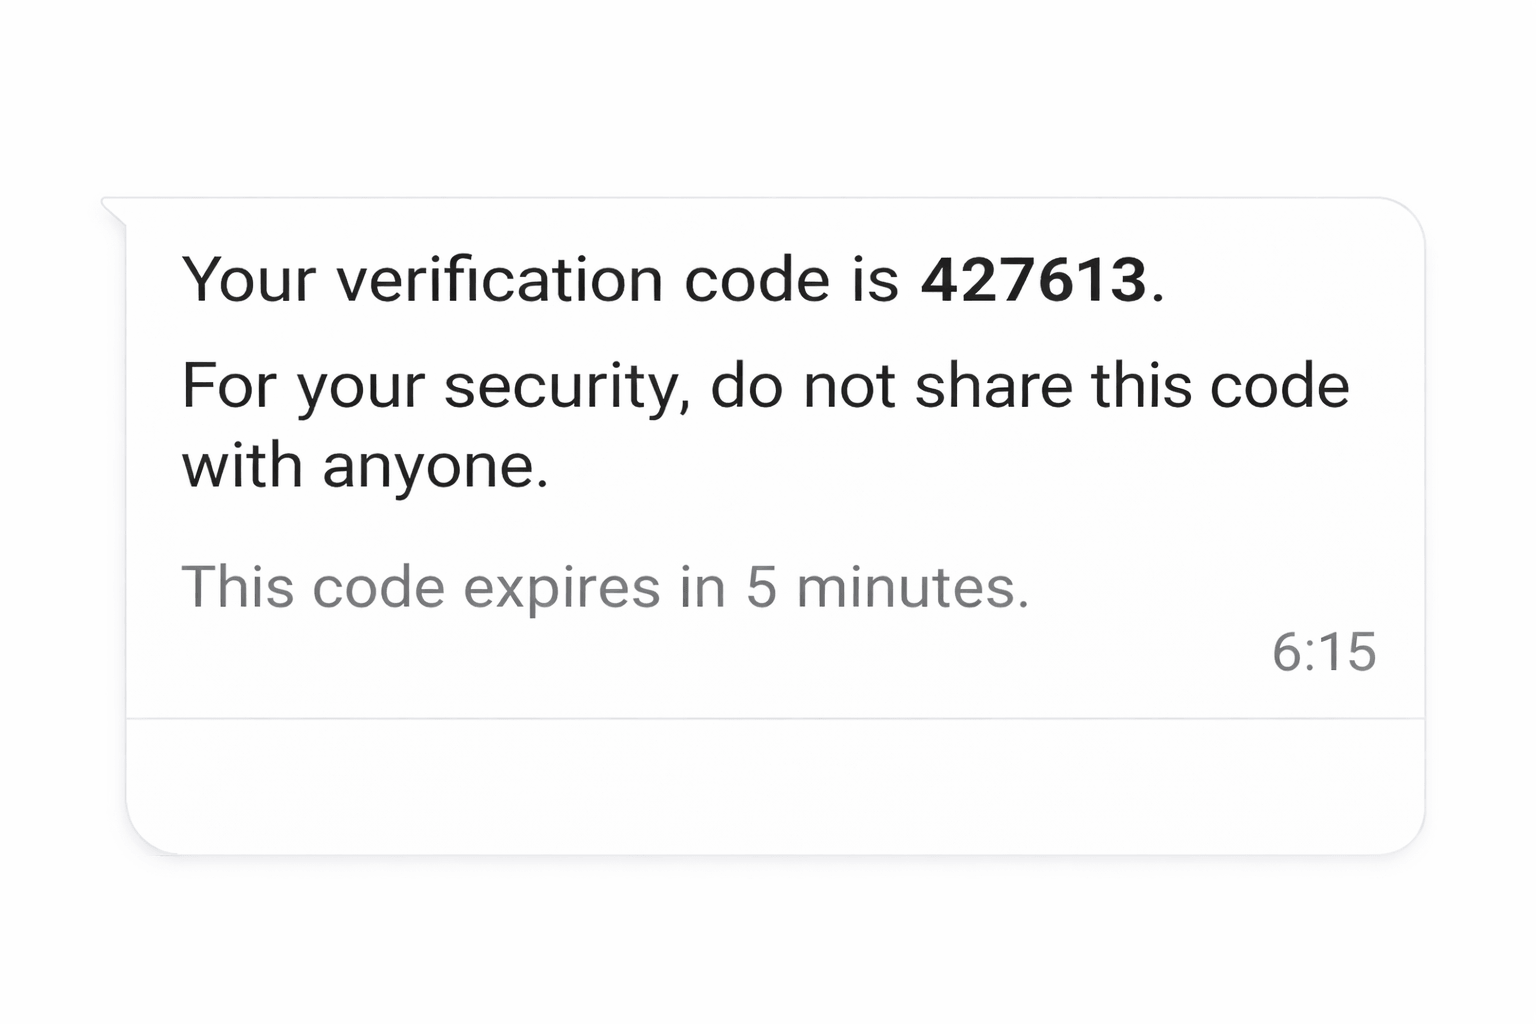Screen dimensions: 1536x1024
Task: Click the "This code expires in 5 minutes" text
Action: pyautogui.click(x=604, y=587)
